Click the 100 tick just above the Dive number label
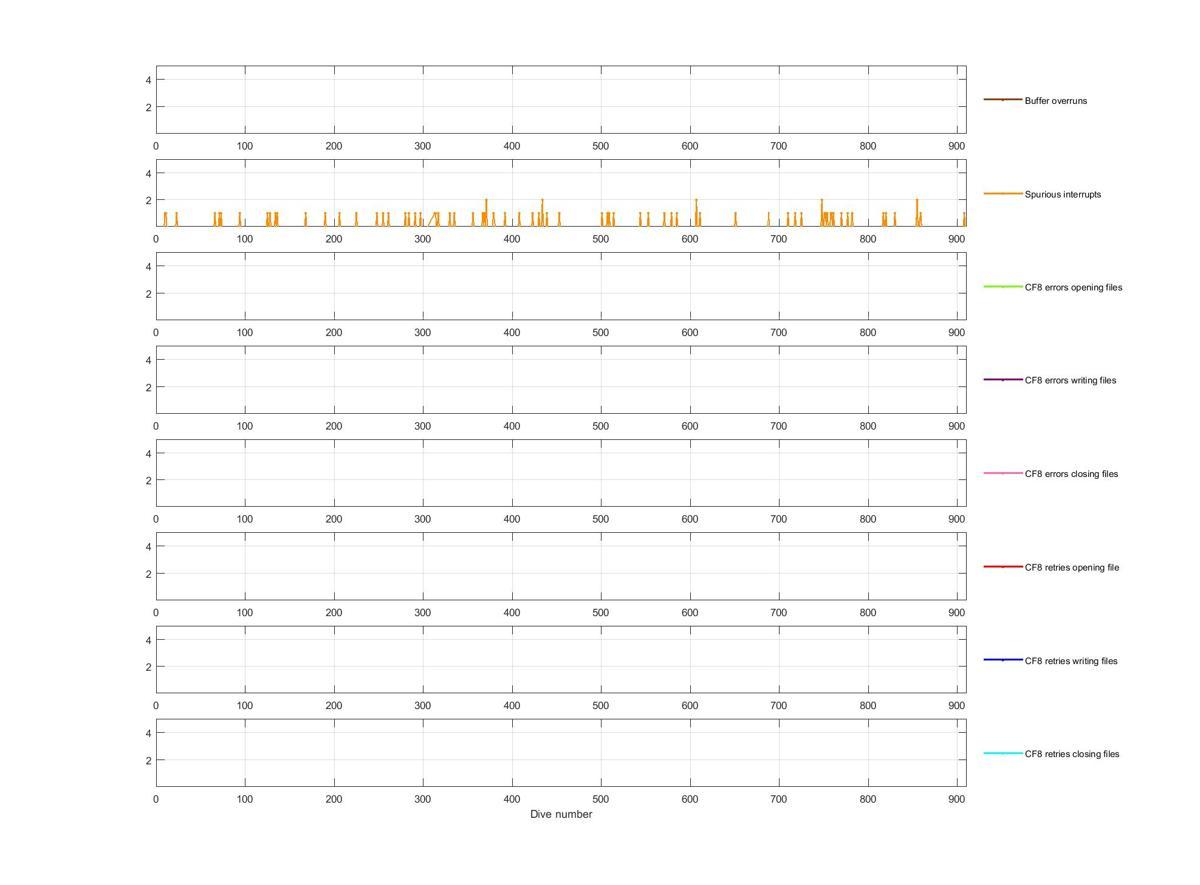The image size is (1200, 885). click(x=245, y=799)
